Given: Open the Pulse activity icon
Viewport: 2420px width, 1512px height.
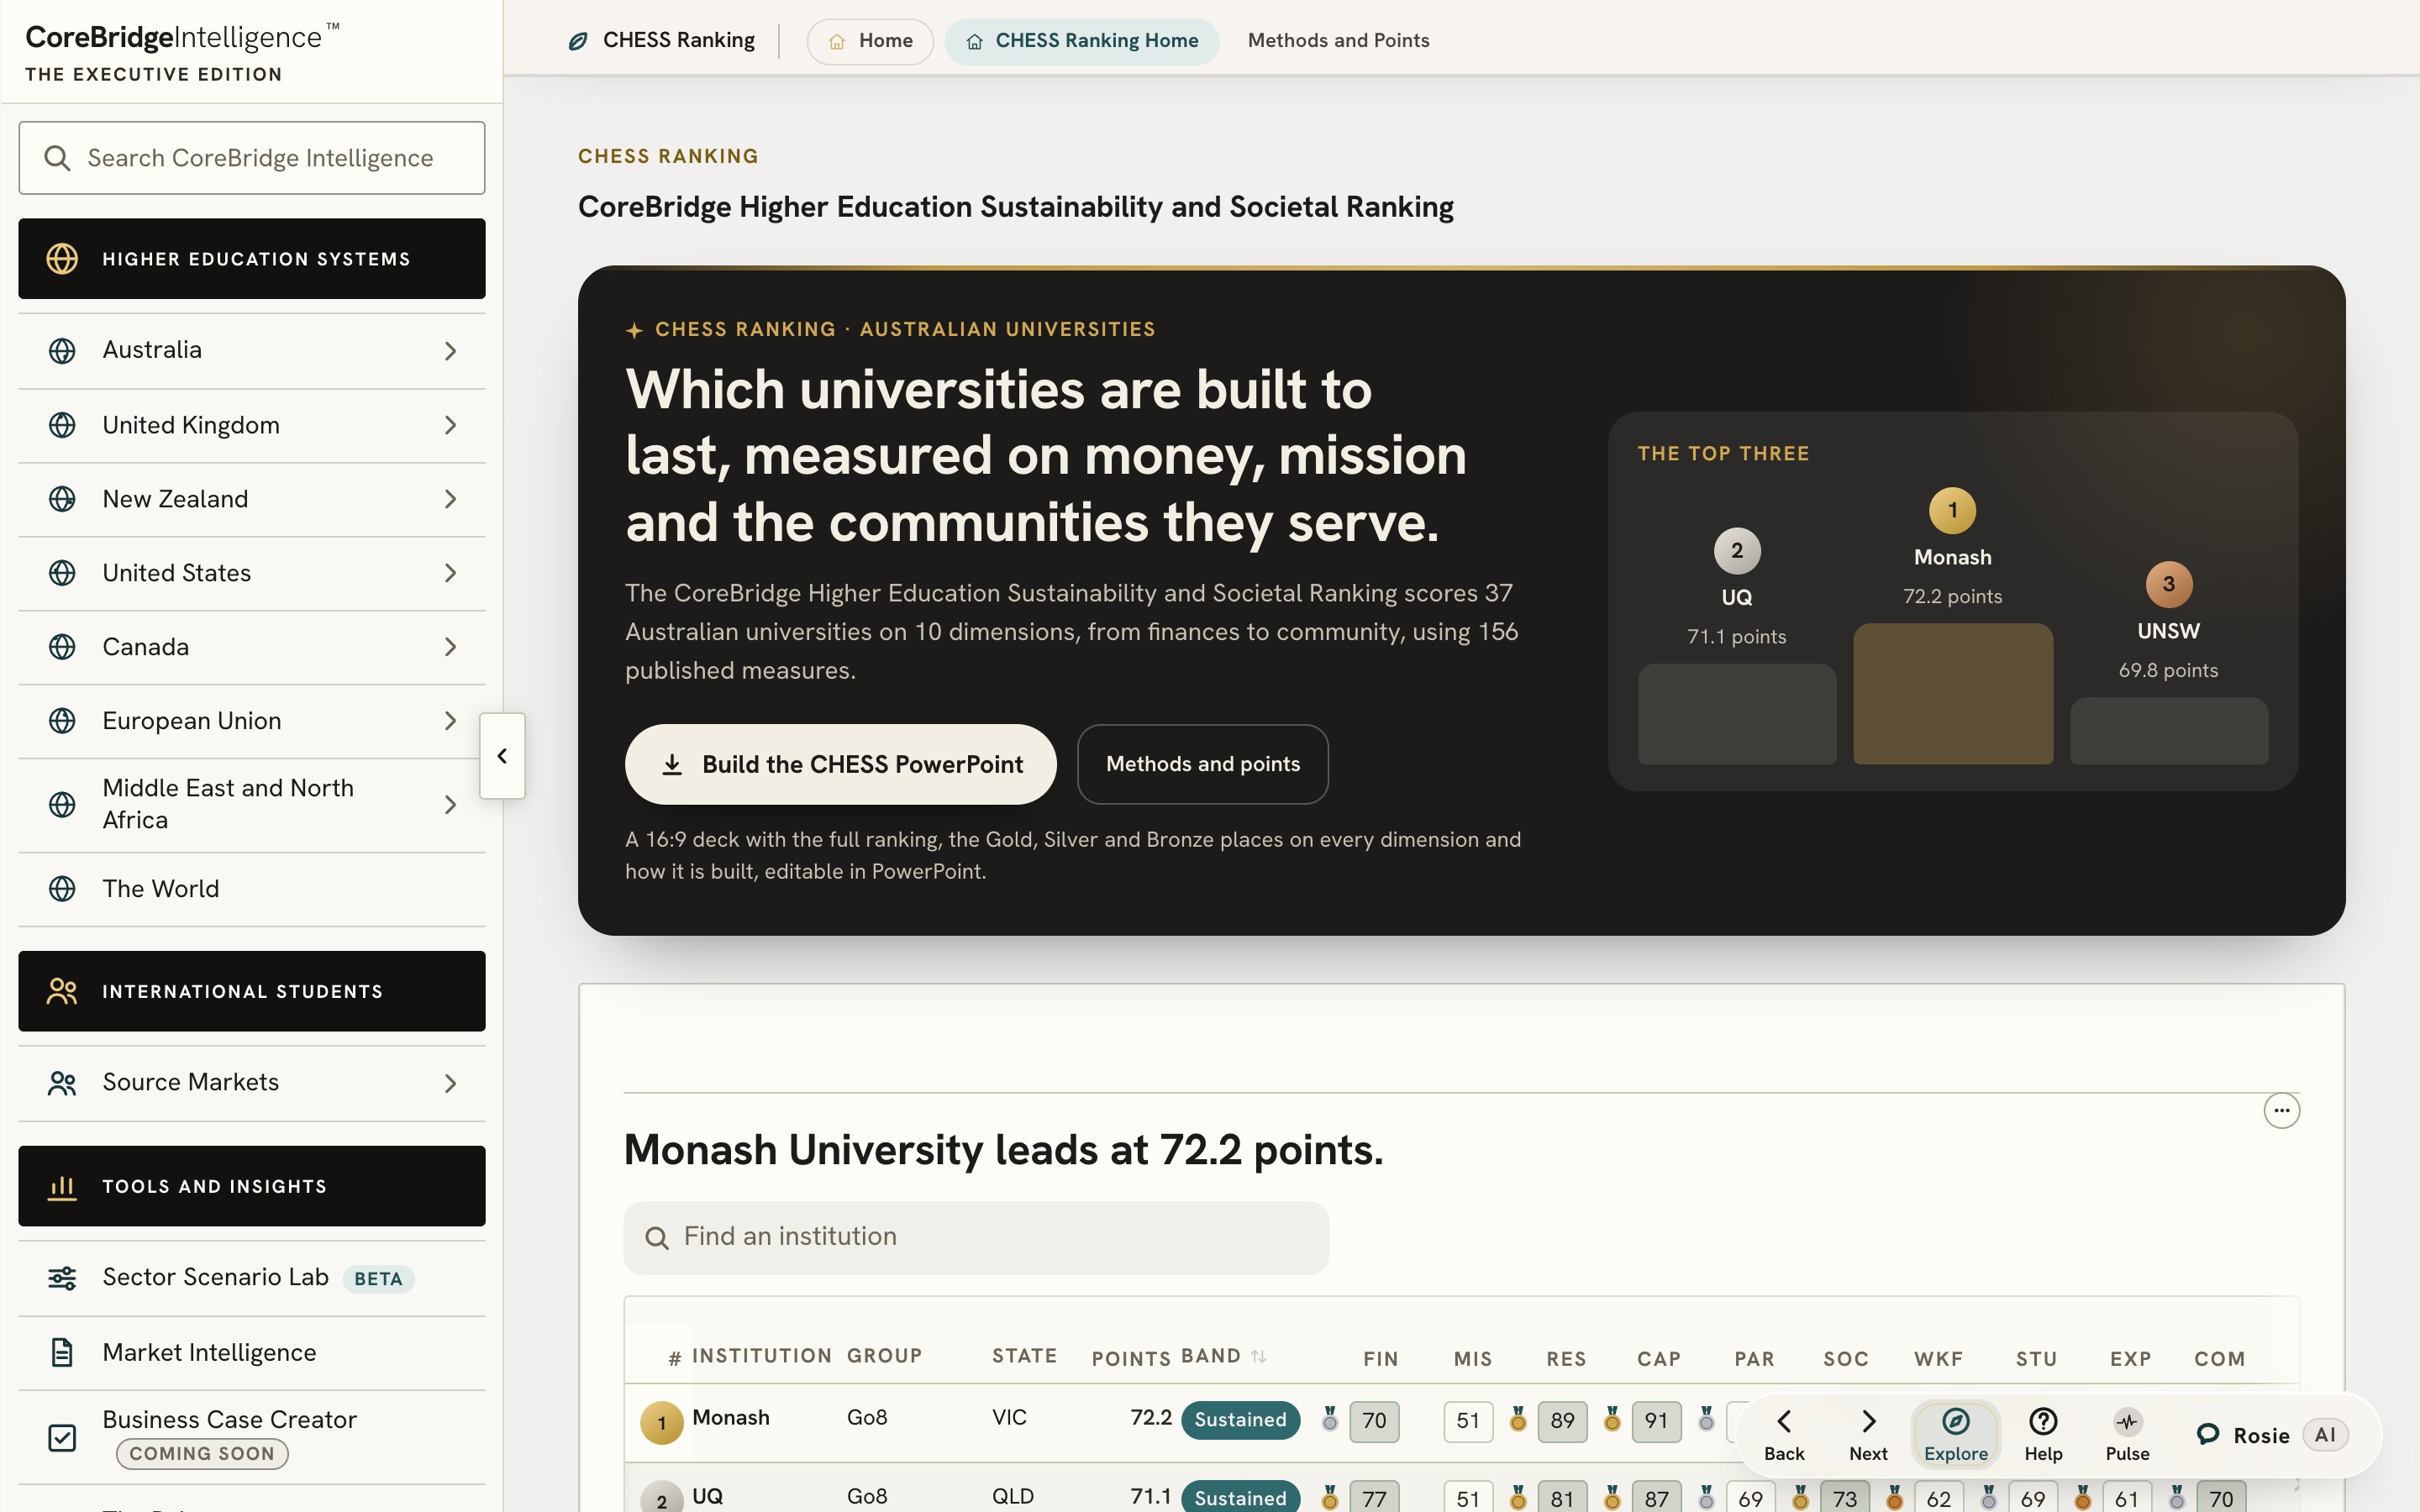Looking at the screenshot, I should [x=2127, y=1434].
